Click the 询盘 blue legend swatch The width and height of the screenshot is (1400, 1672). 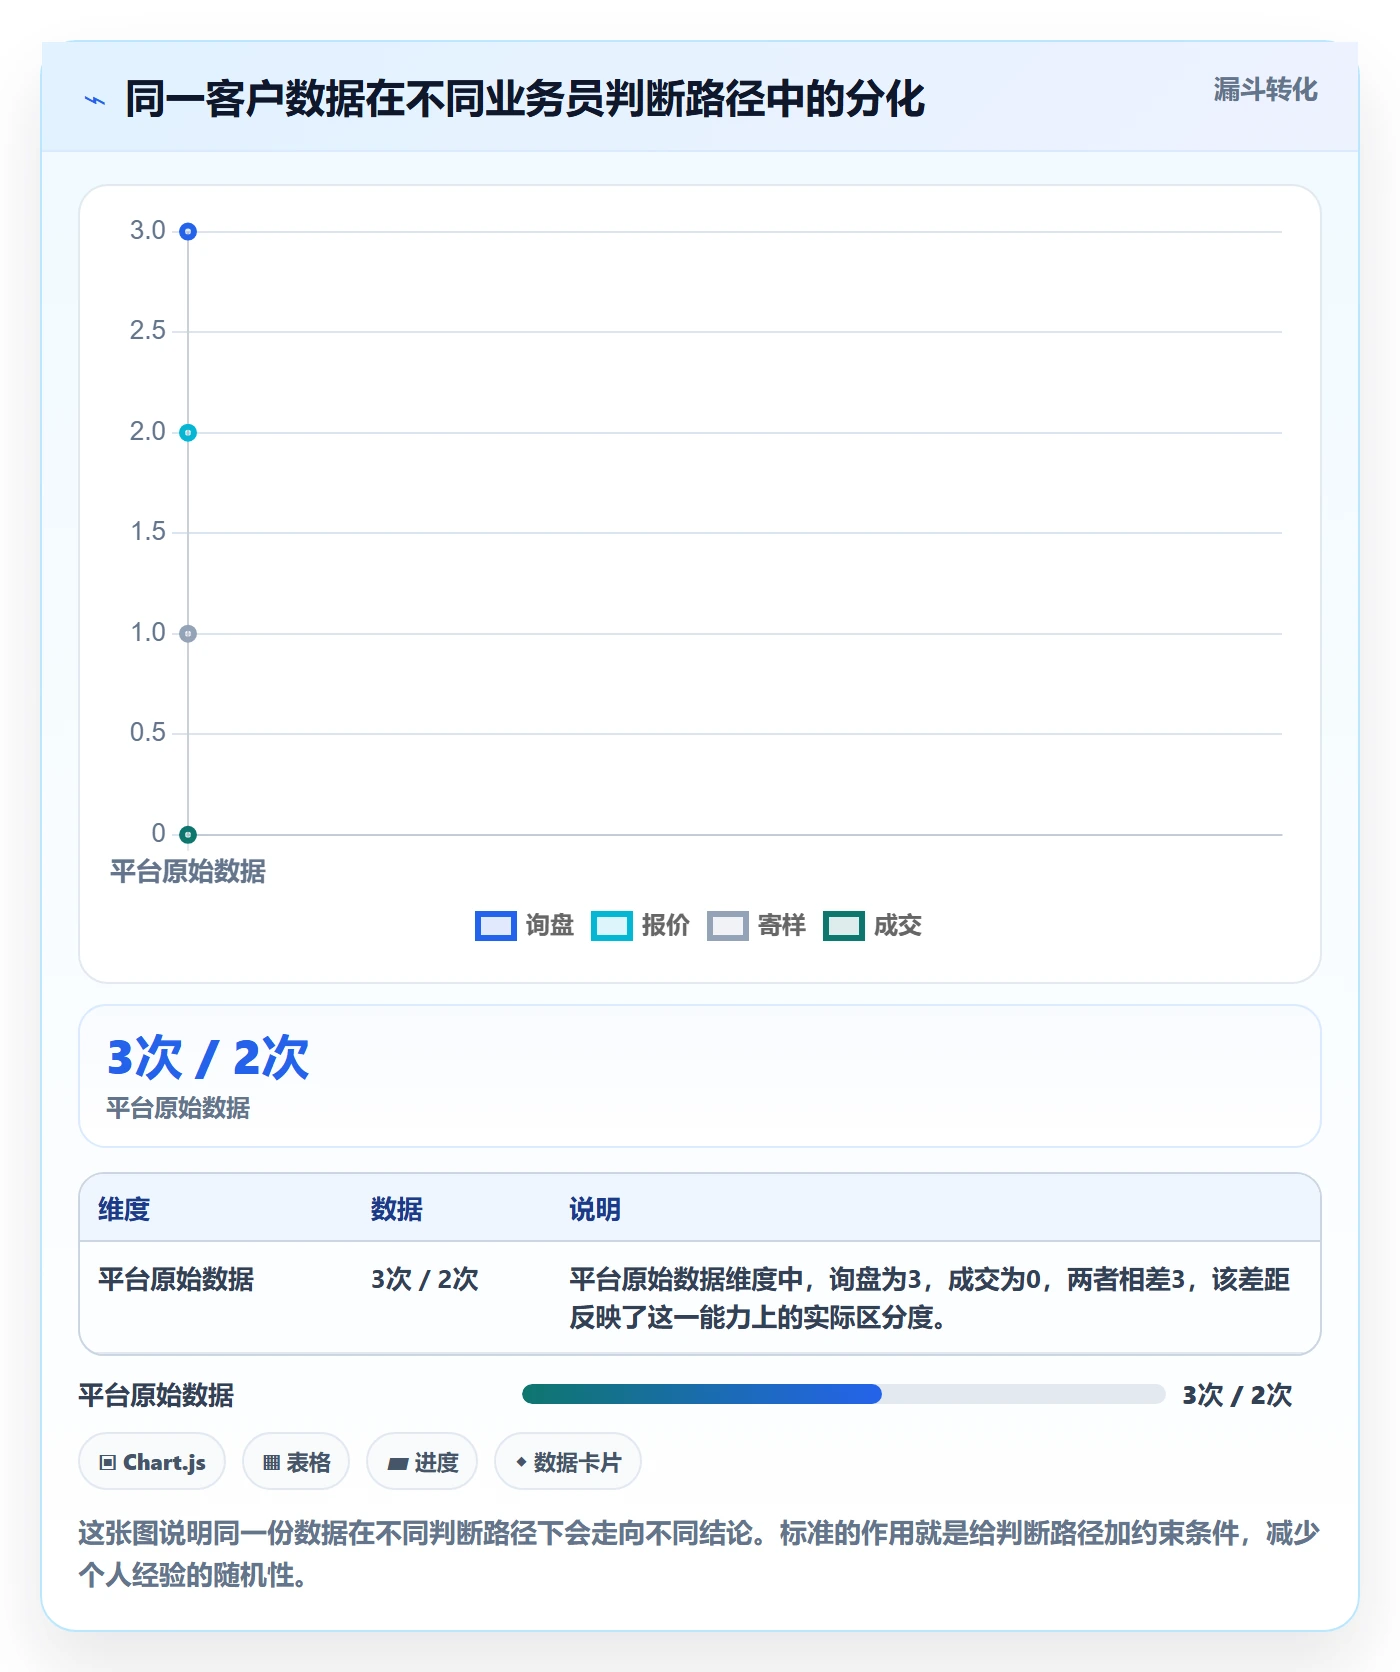[495, 926]
